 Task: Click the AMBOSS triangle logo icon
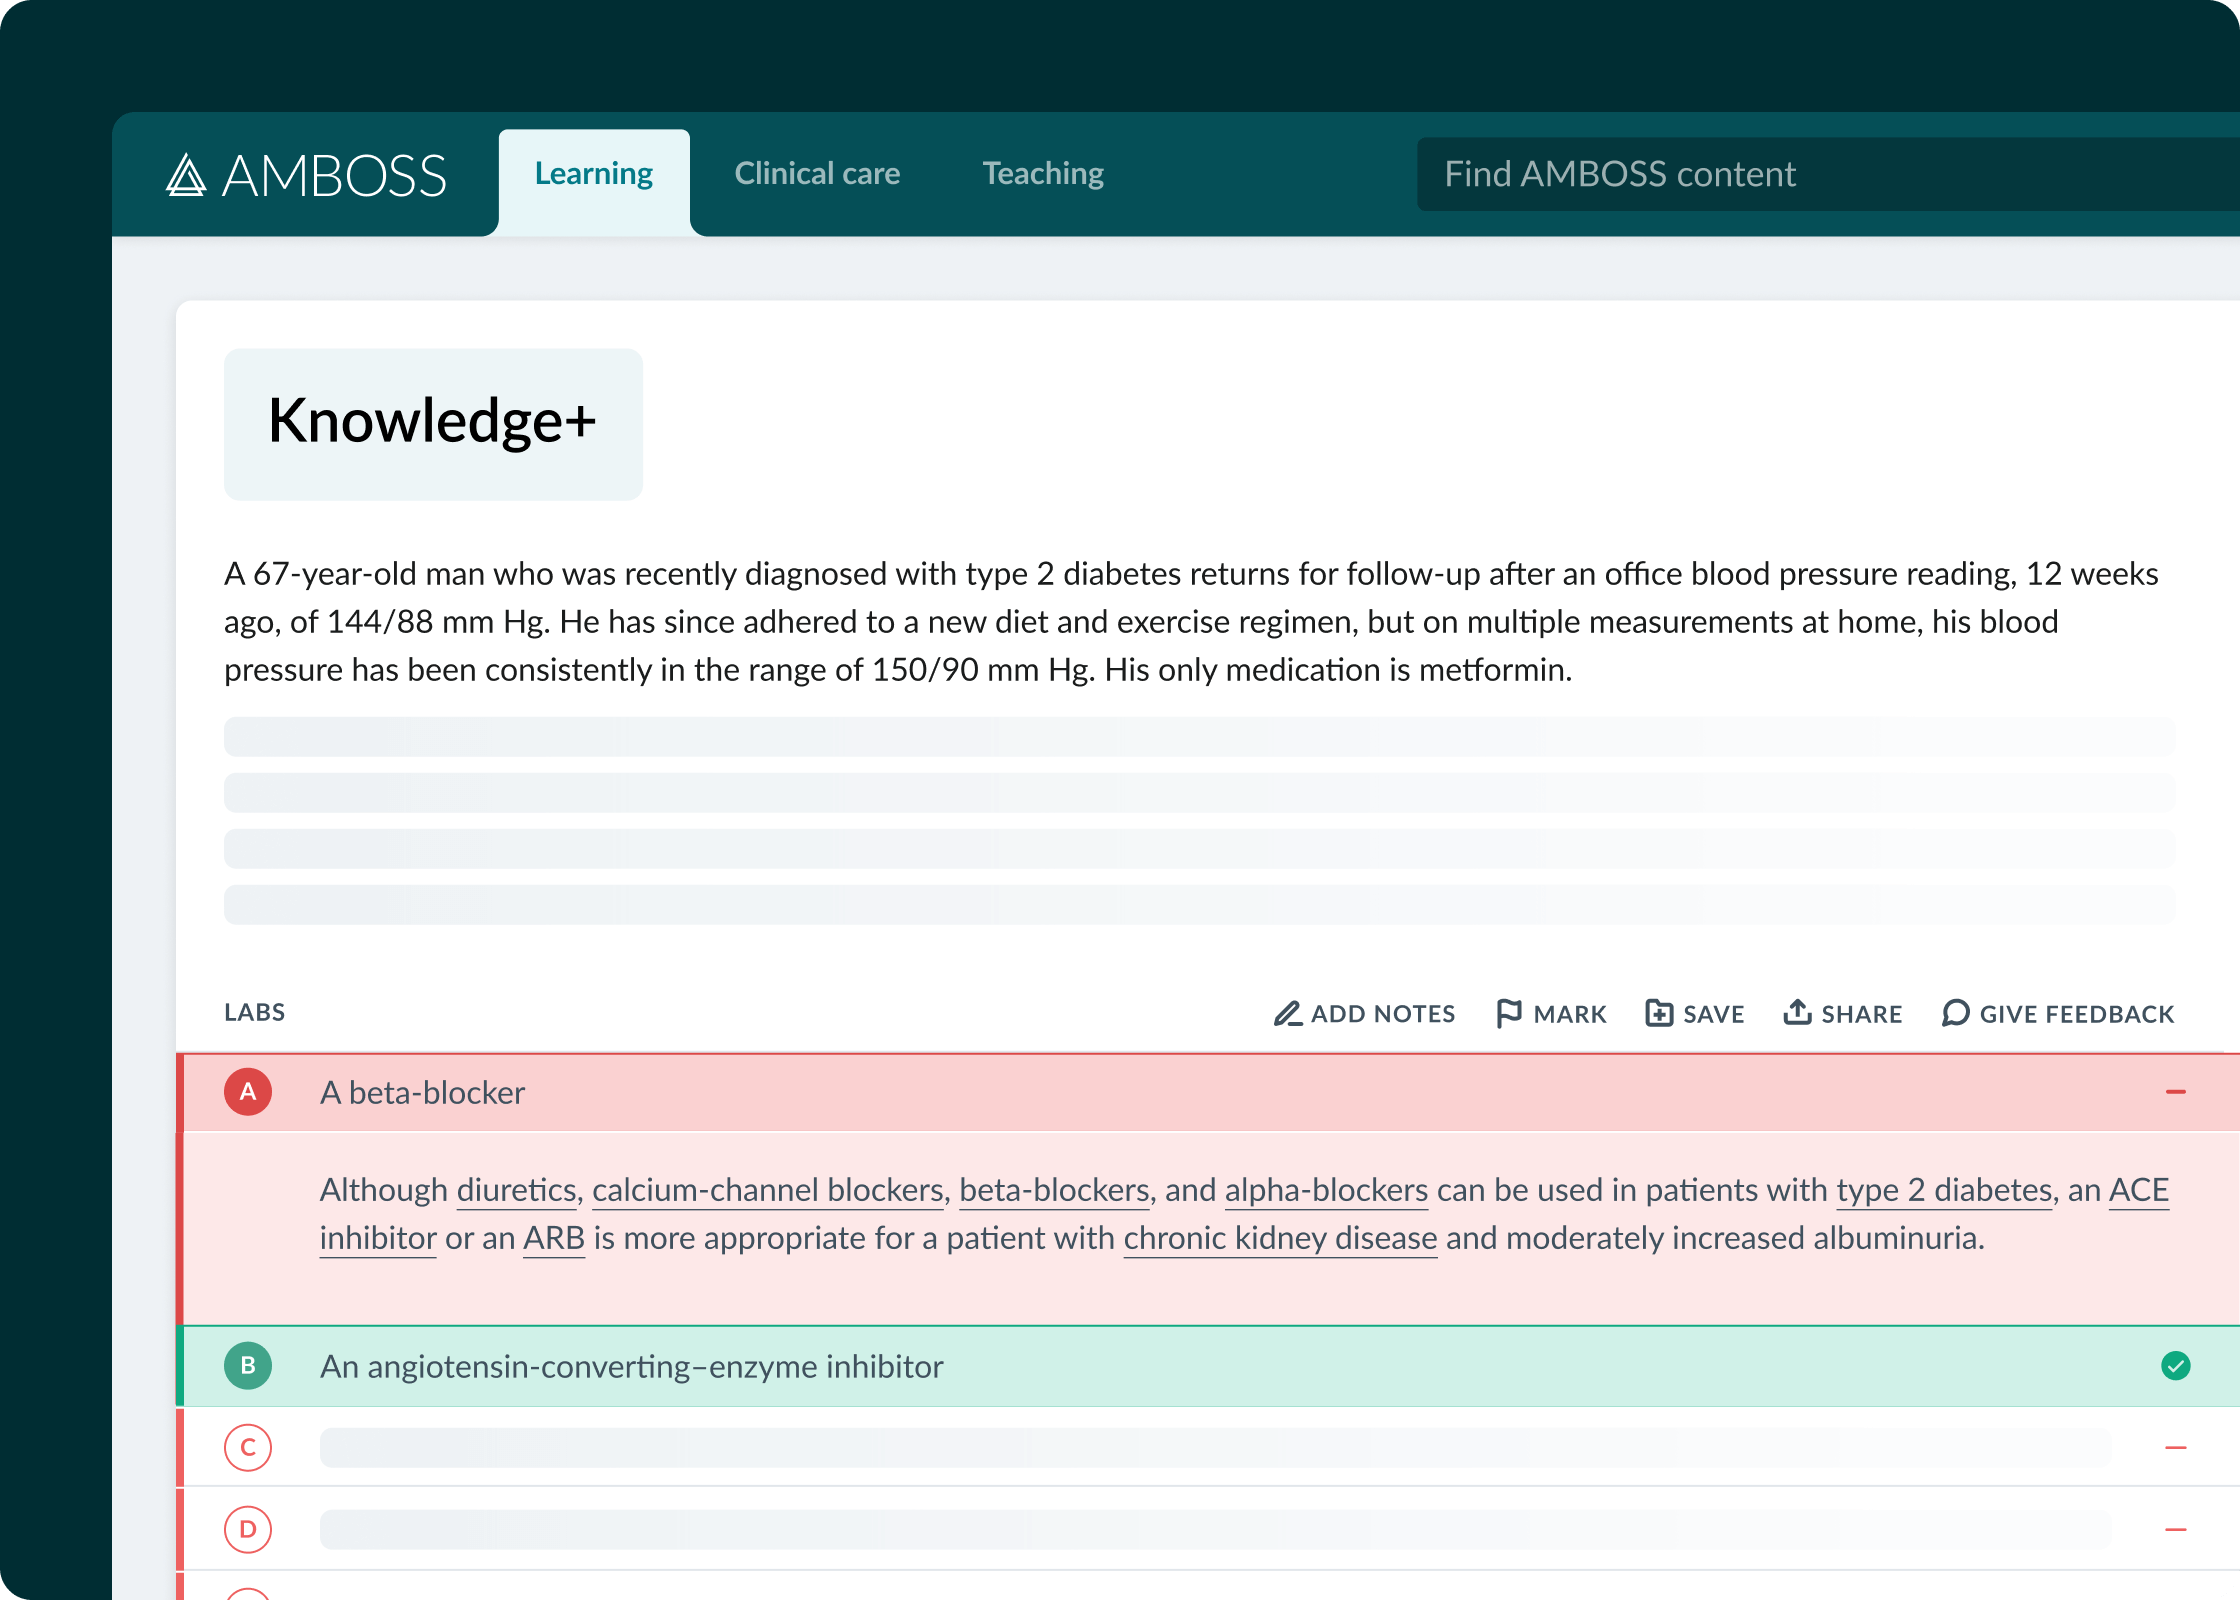(x=186, y=175)
